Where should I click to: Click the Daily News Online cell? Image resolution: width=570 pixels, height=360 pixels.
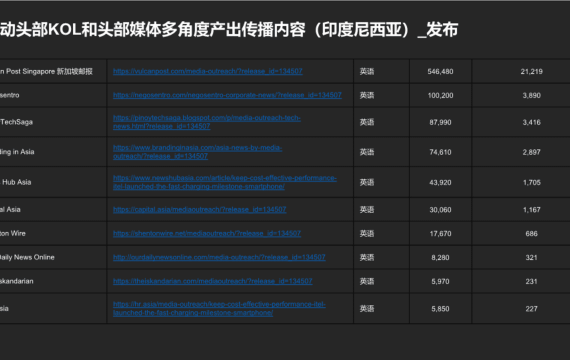pos(53,257)
